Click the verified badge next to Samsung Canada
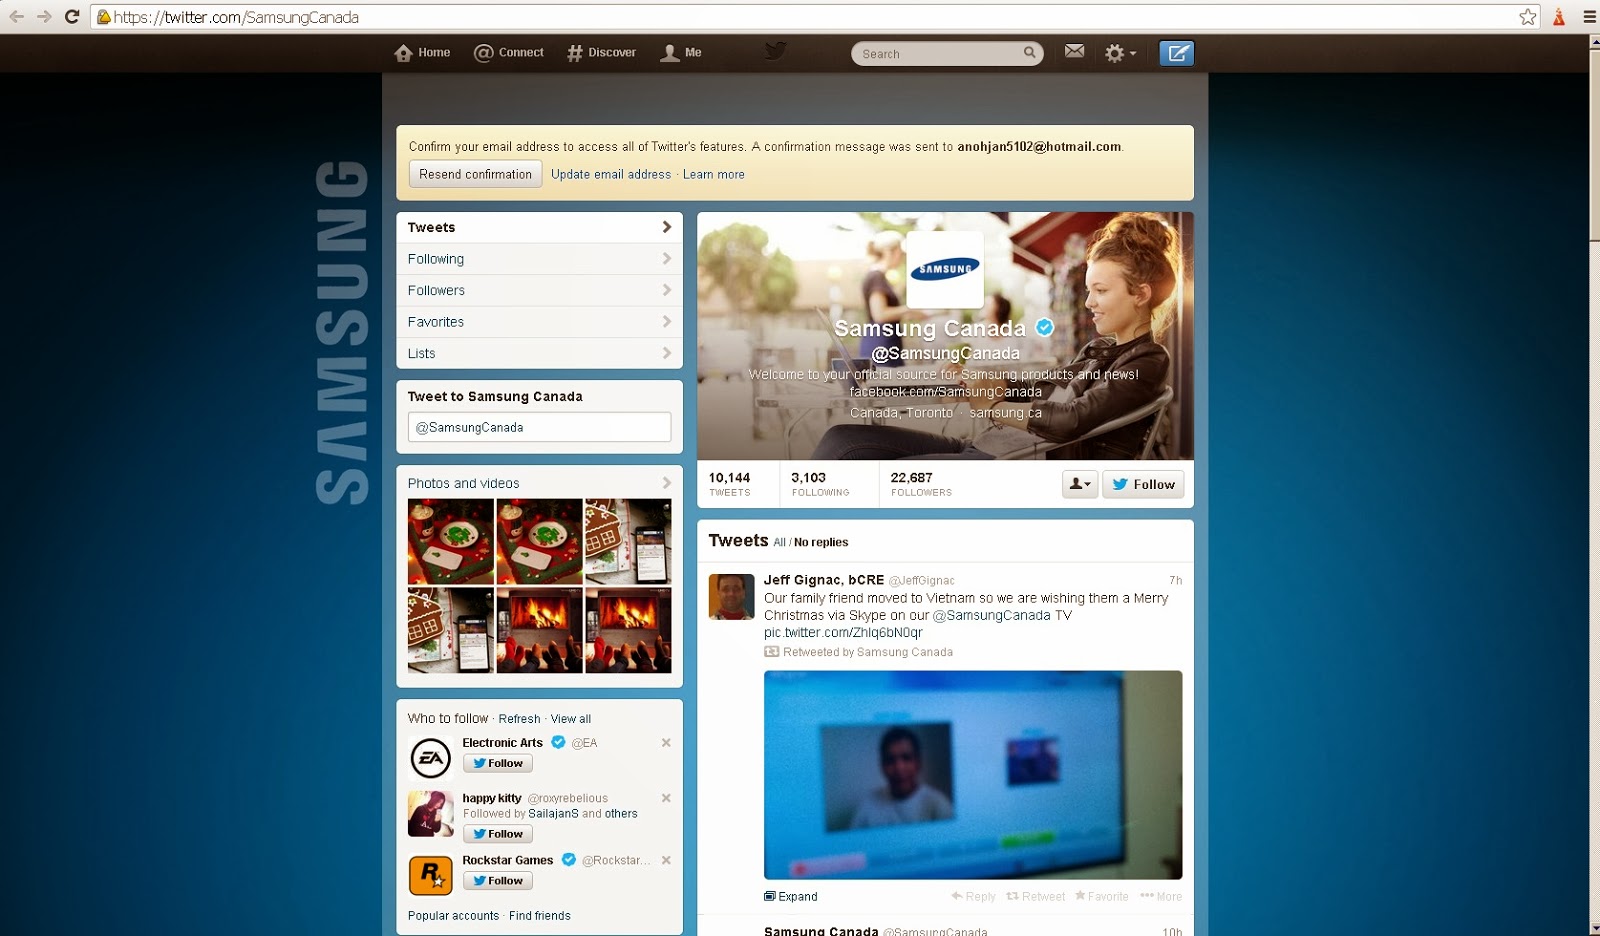 click(x=1044, y=327)
